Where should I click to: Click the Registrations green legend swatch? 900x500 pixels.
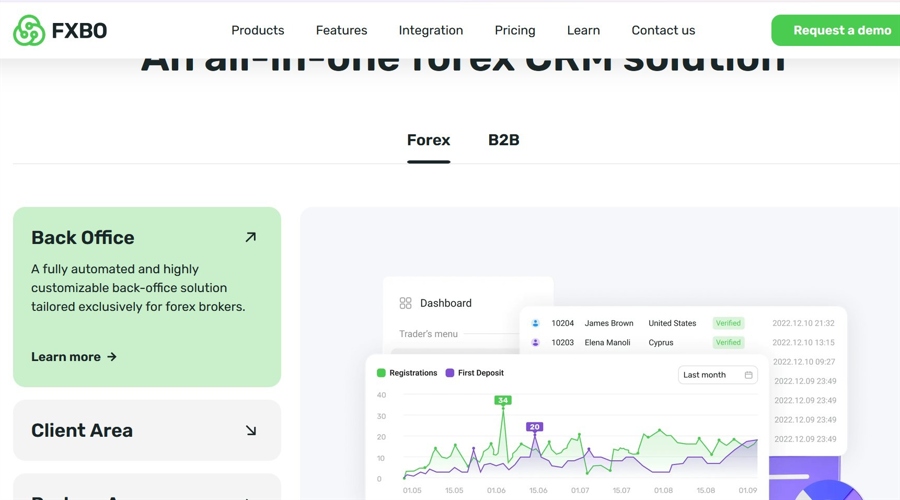coord(381,373)
